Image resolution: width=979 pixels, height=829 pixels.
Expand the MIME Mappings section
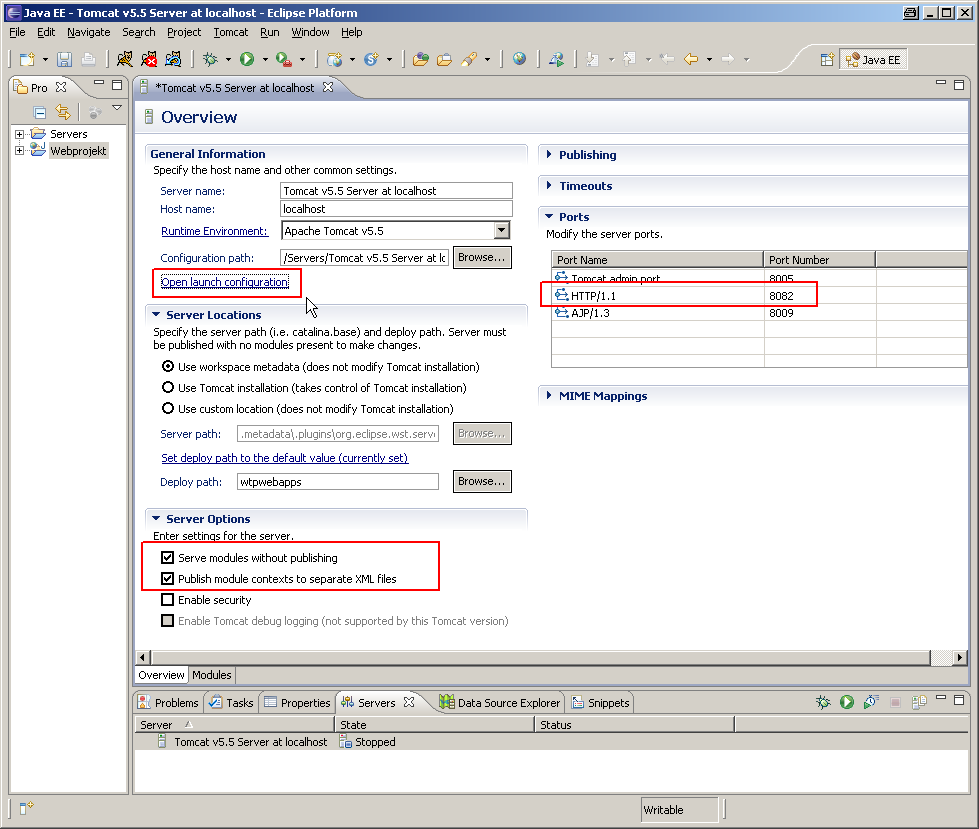549,395
